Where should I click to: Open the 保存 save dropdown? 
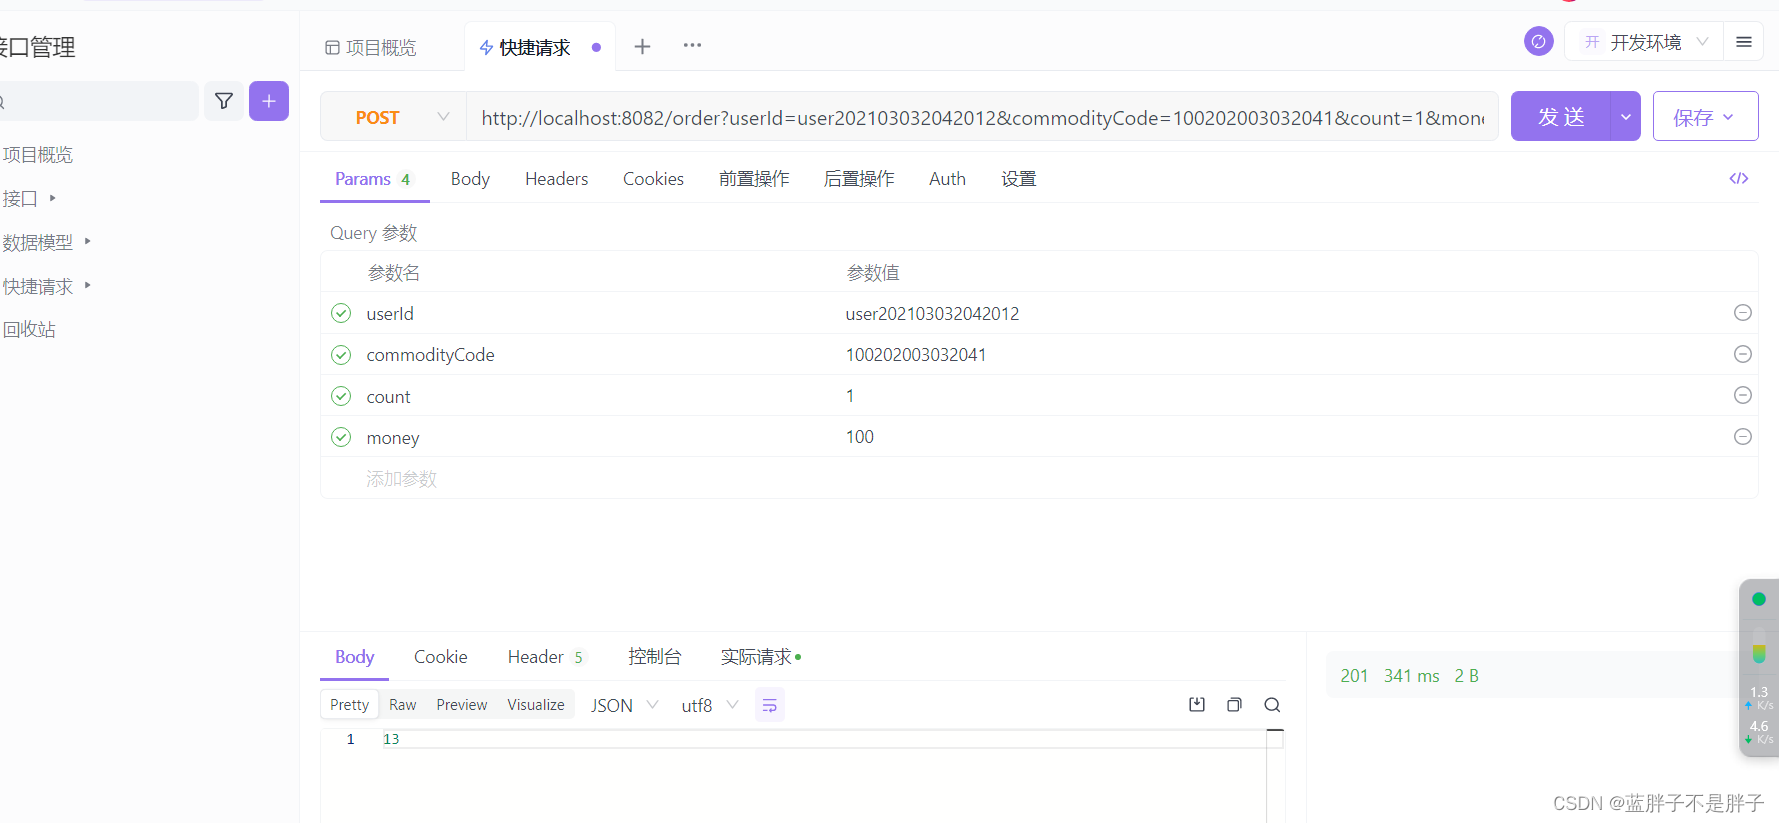coord(1705,117)
